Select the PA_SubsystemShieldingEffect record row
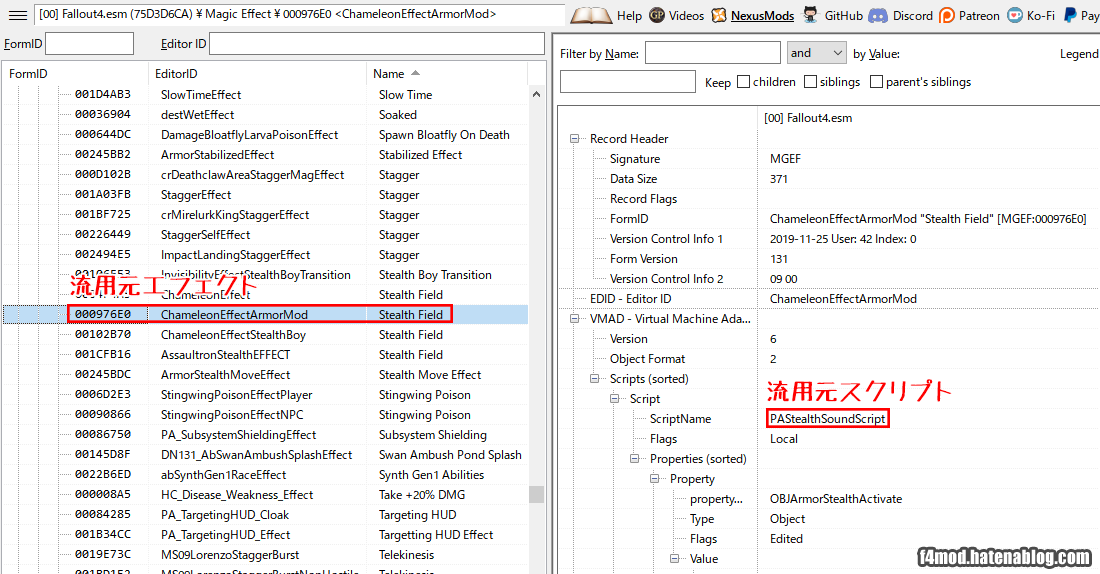 click(x=265, y=434)
